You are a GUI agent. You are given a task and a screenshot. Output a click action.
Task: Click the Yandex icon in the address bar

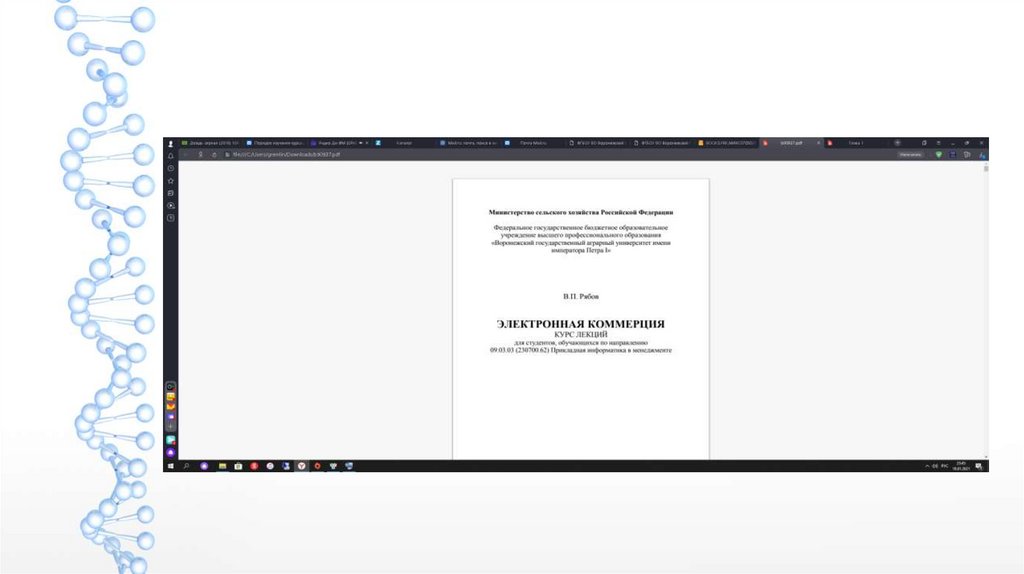[x=200, y=155]
